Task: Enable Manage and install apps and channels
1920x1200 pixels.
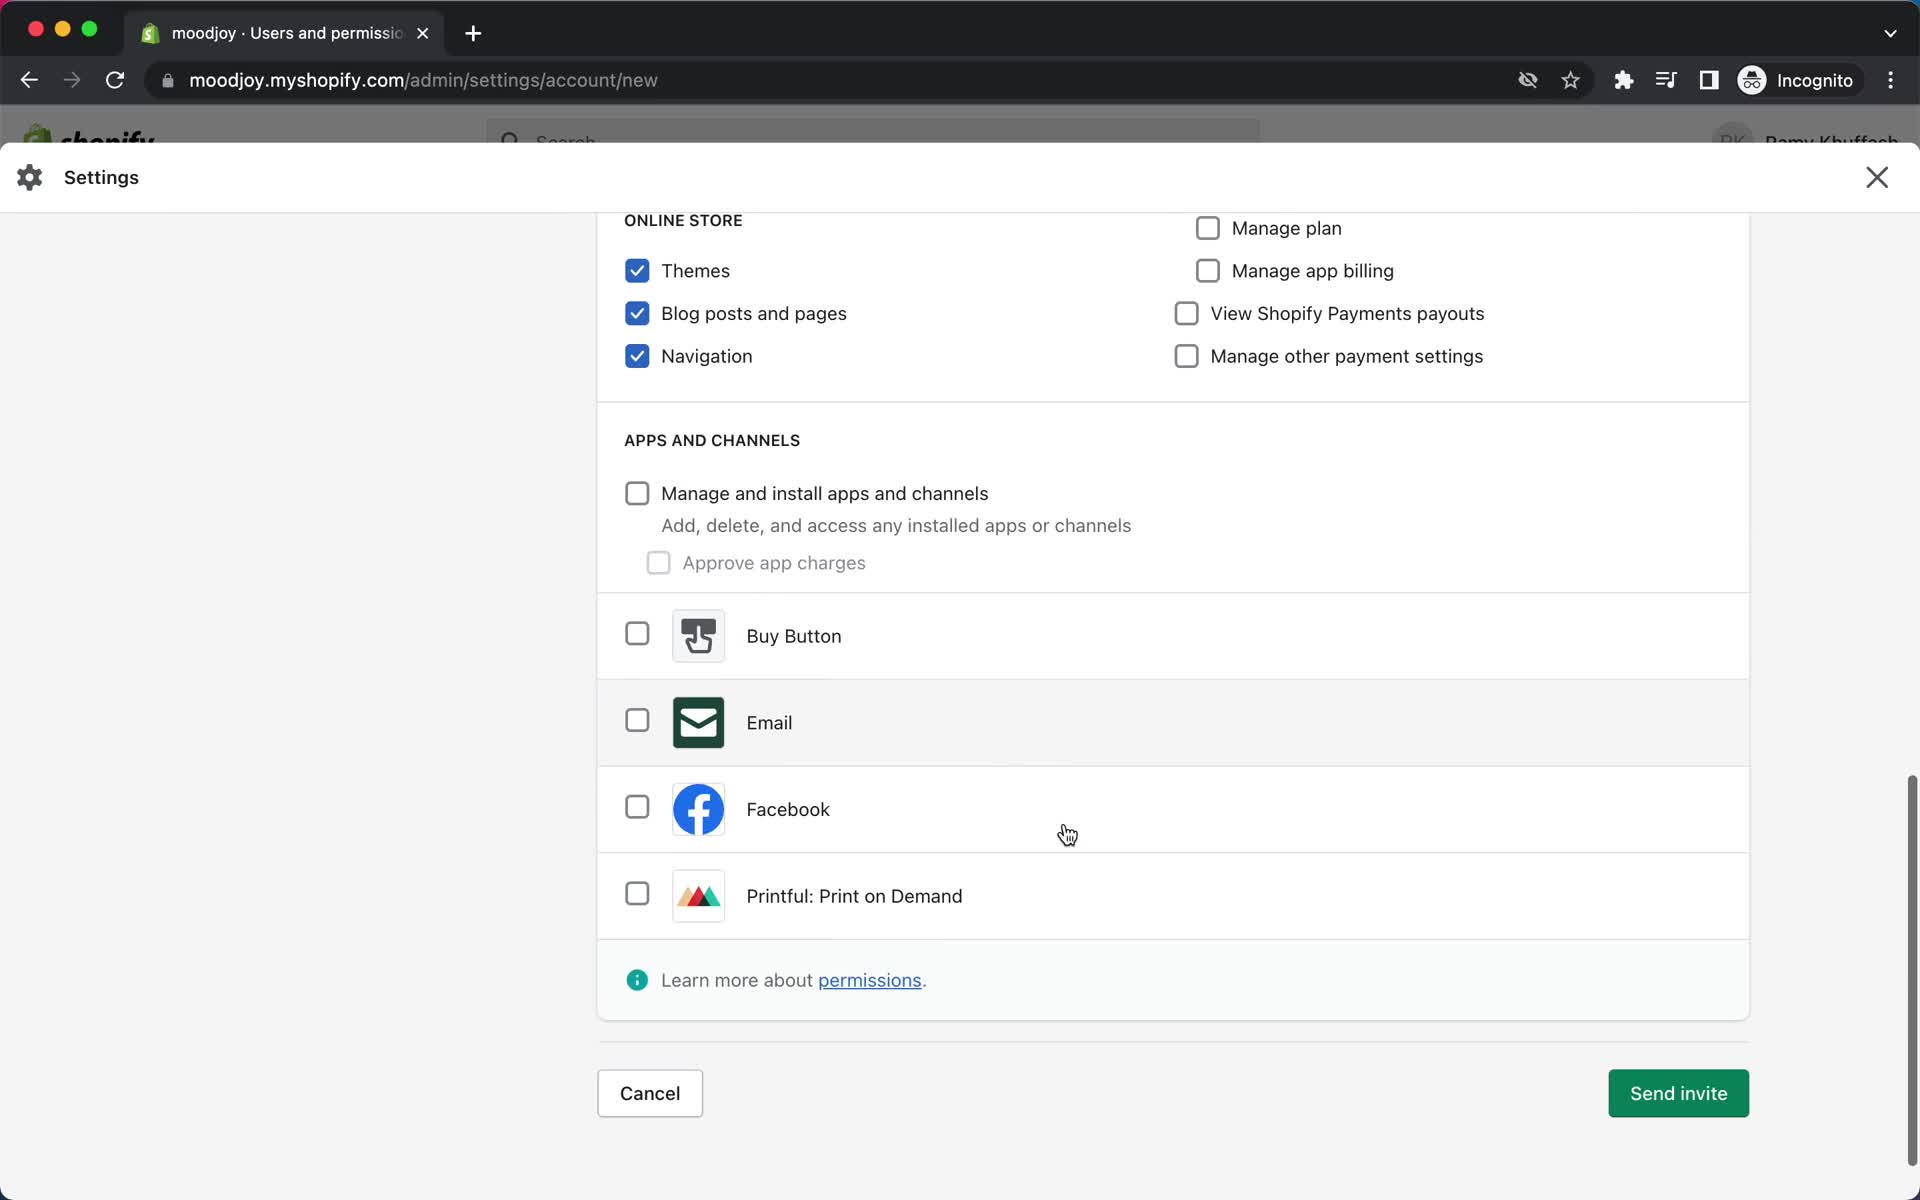Action: (x=637, y=494)
